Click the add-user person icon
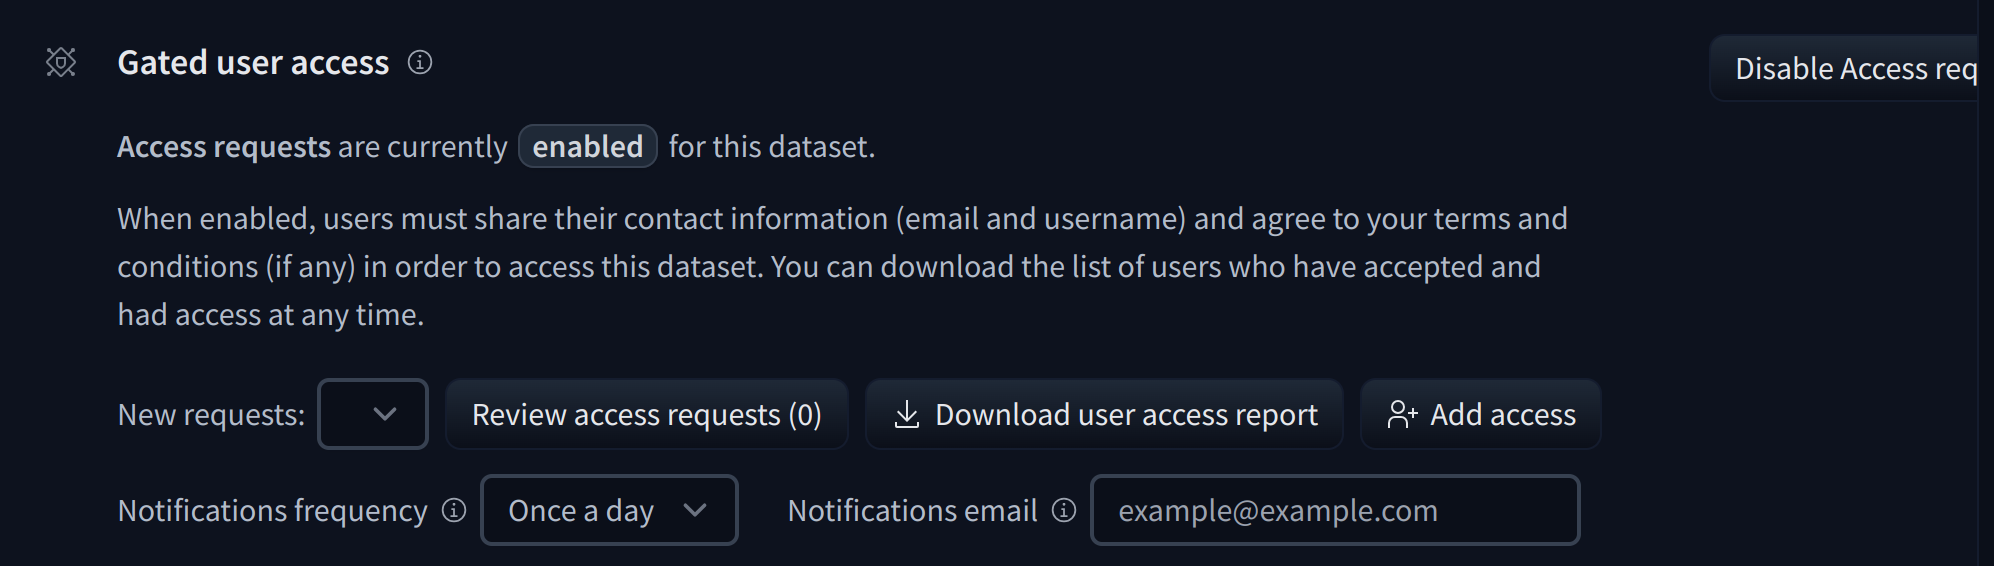Screen dimensions: 1994x566 (x=1402, y=414)
